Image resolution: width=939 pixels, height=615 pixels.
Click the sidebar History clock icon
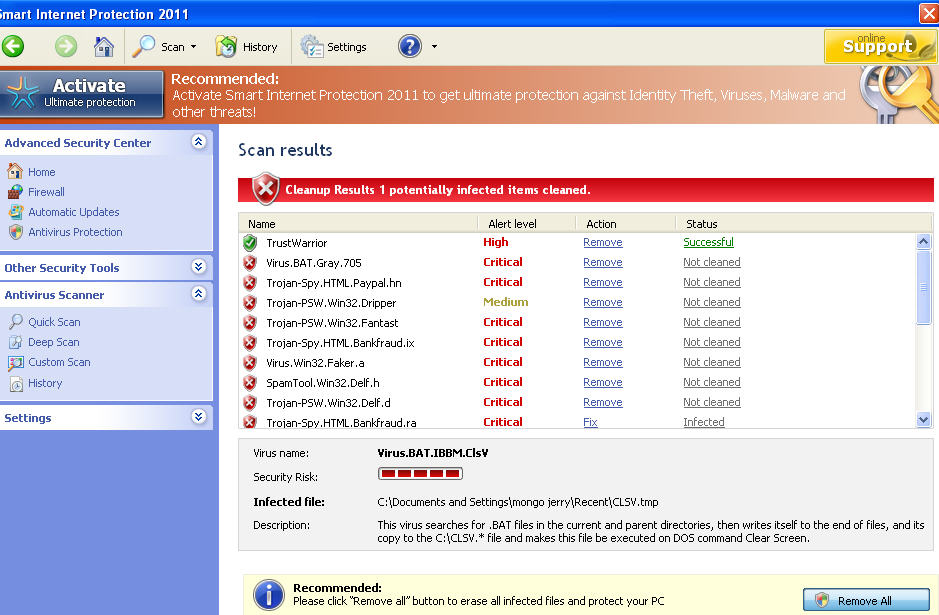pos(16,384)
